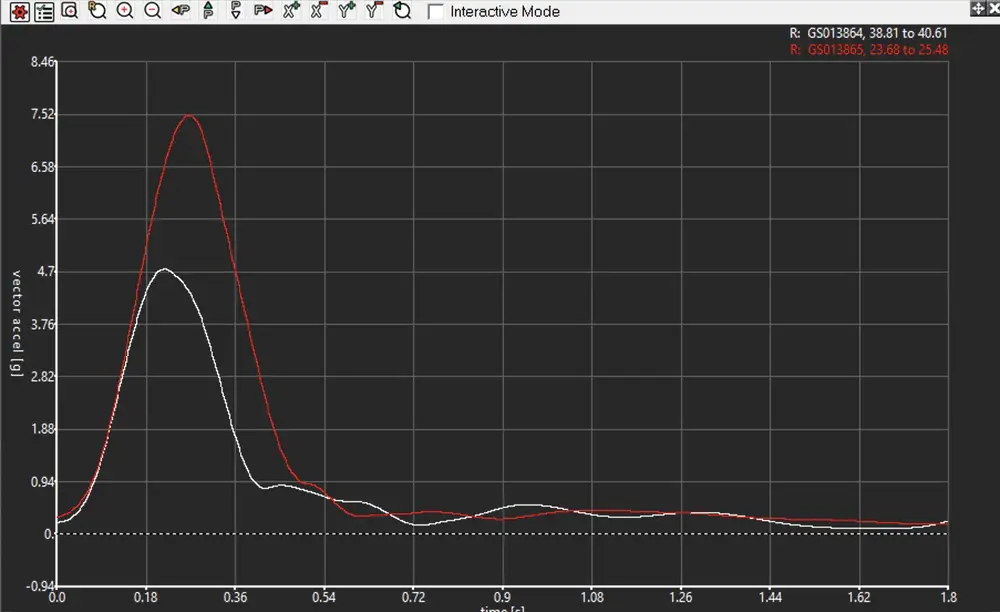The image size is (1000, 612).
Task: Close the plot panel with X
Action: [994, 8]
